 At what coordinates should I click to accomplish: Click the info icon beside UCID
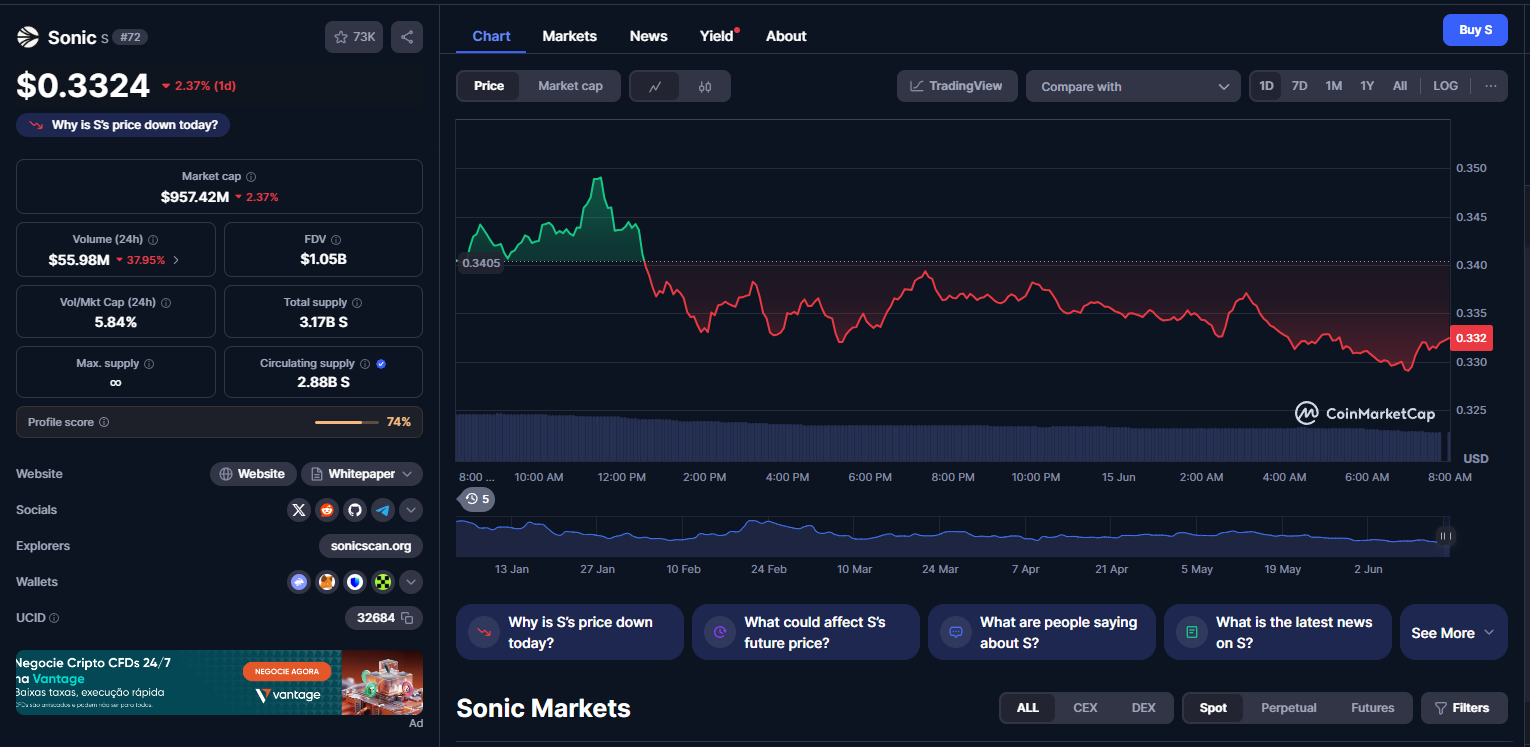click(54, 618)
